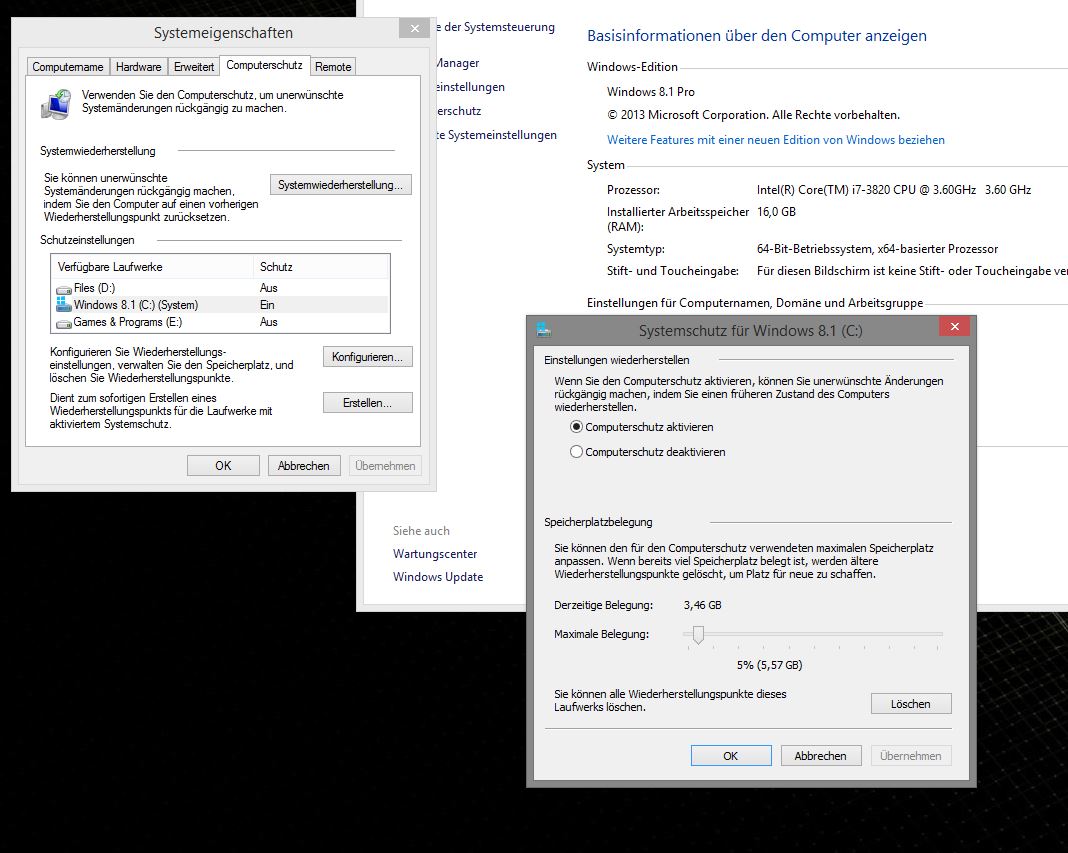1068x853 pixels.
Task: Select the Windows 8.1 (C:) (System) row
Action: click(221, 305)
